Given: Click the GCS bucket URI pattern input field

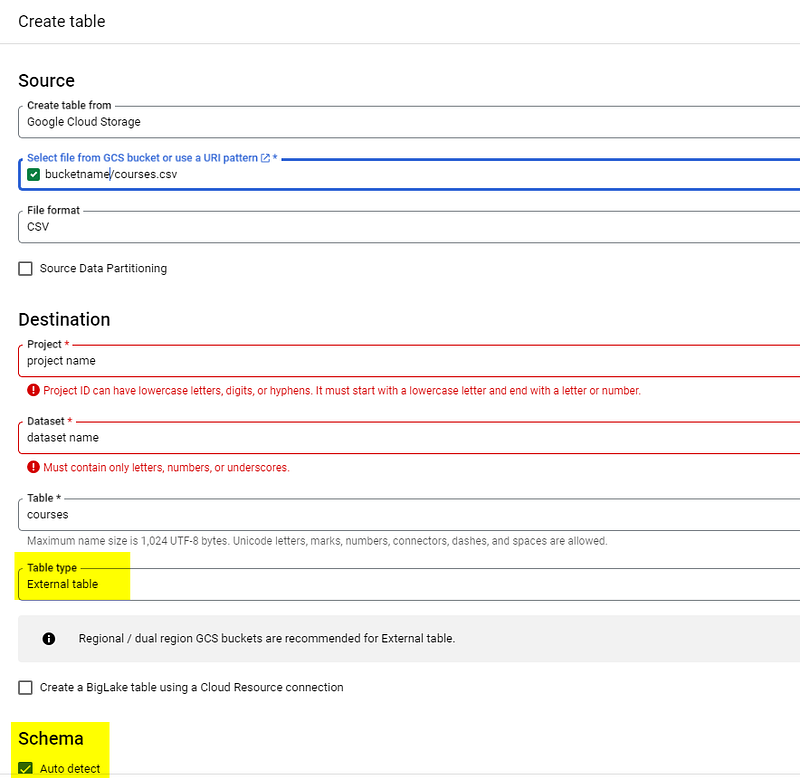Looking at the screenshot, I should 409,174.
